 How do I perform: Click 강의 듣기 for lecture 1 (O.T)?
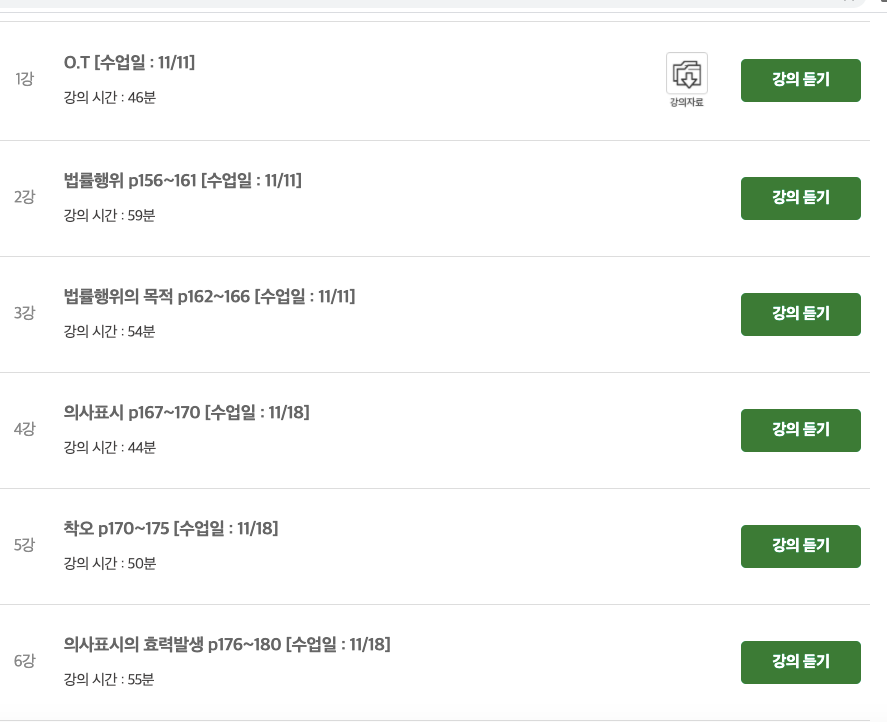[x=800, y=80]
